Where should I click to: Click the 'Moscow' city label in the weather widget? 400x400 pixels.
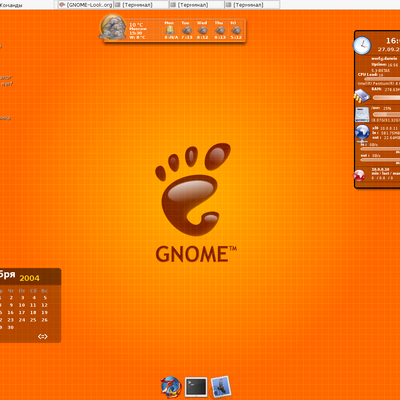click(138, 29)
